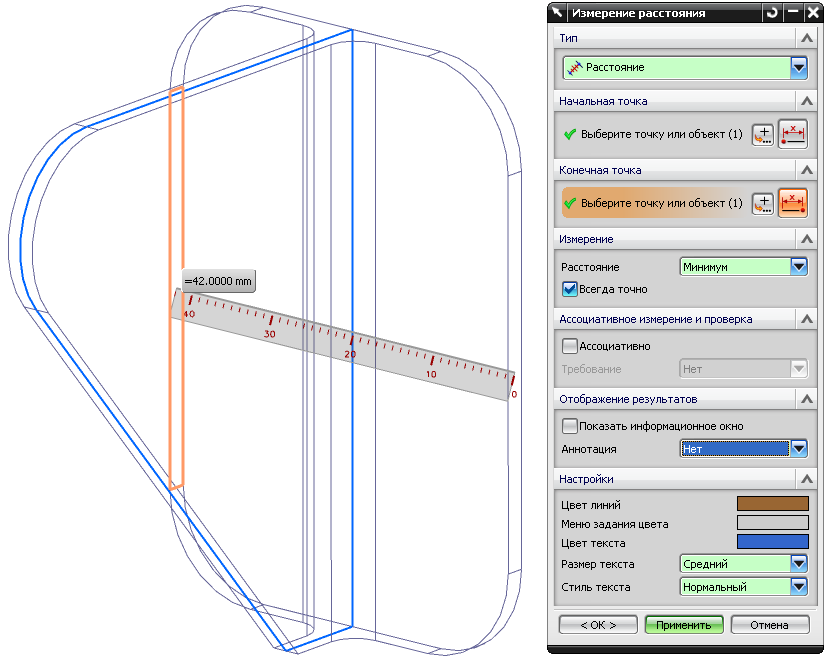Click the 42.0000 mm measurement label

[219, 281]
